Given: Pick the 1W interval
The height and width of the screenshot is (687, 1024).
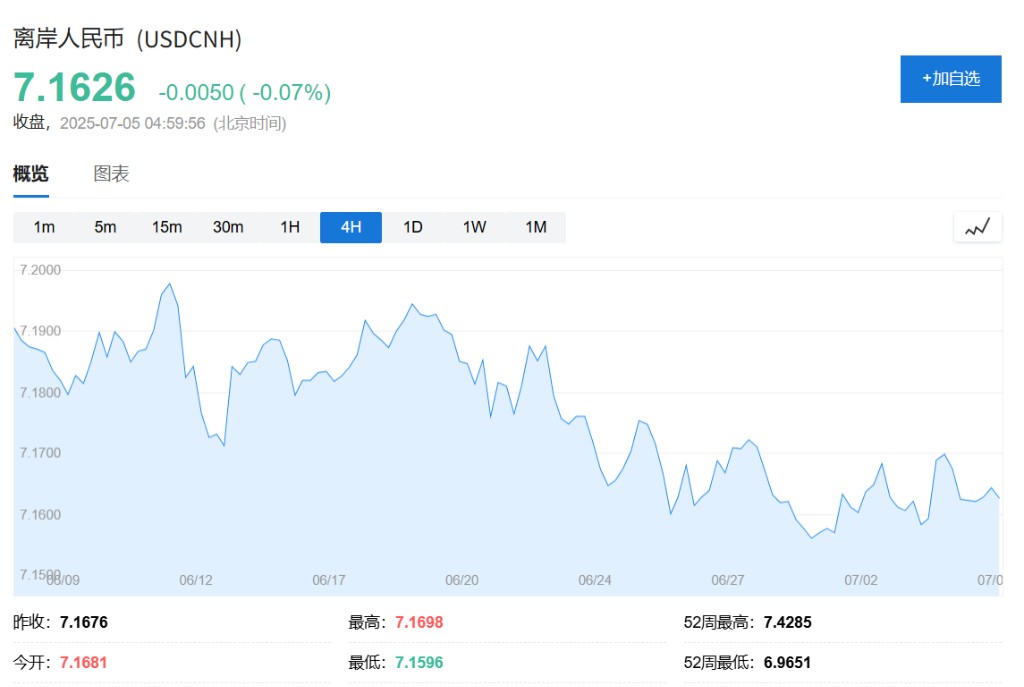Looking at the screenshot, I should [474, 227].
